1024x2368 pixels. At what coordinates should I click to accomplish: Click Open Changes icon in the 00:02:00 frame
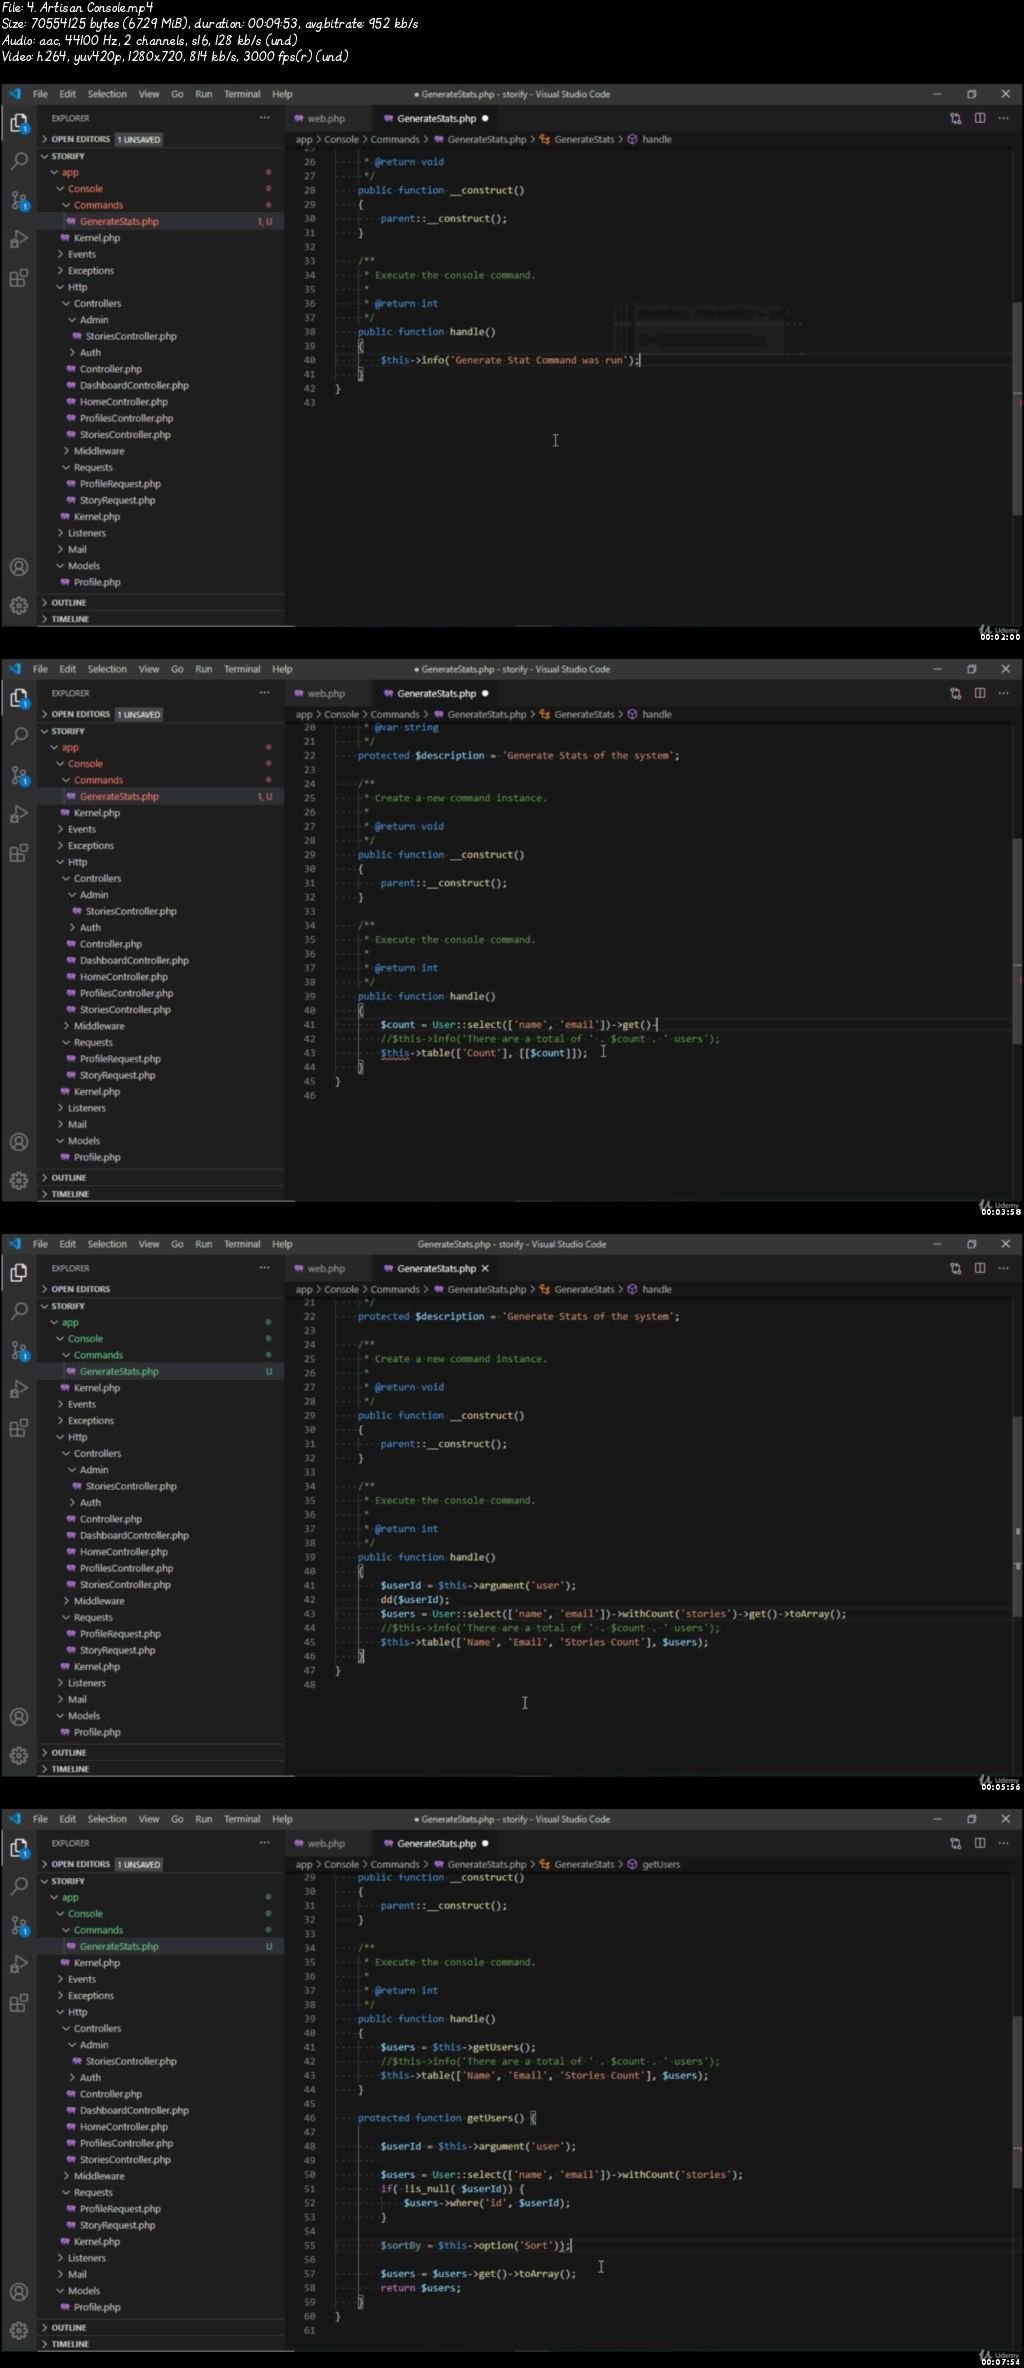coord(955,118)
